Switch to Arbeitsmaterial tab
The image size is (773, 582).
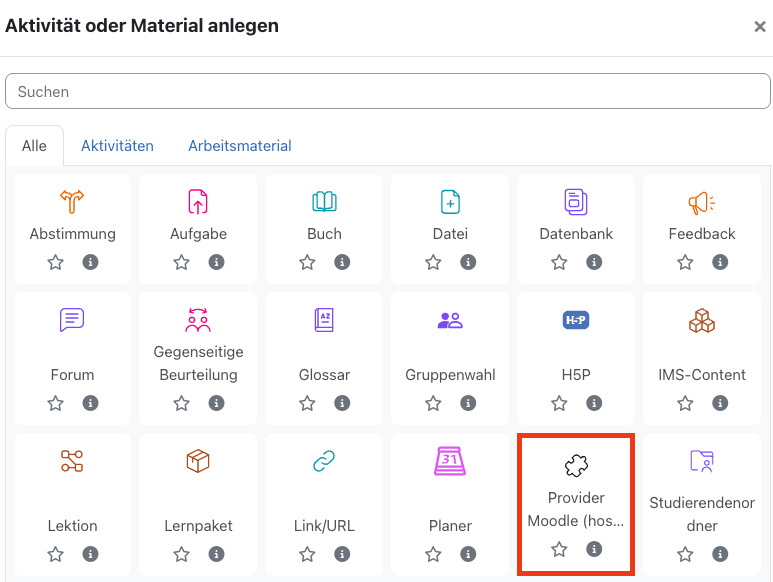[x=240, y=146]
